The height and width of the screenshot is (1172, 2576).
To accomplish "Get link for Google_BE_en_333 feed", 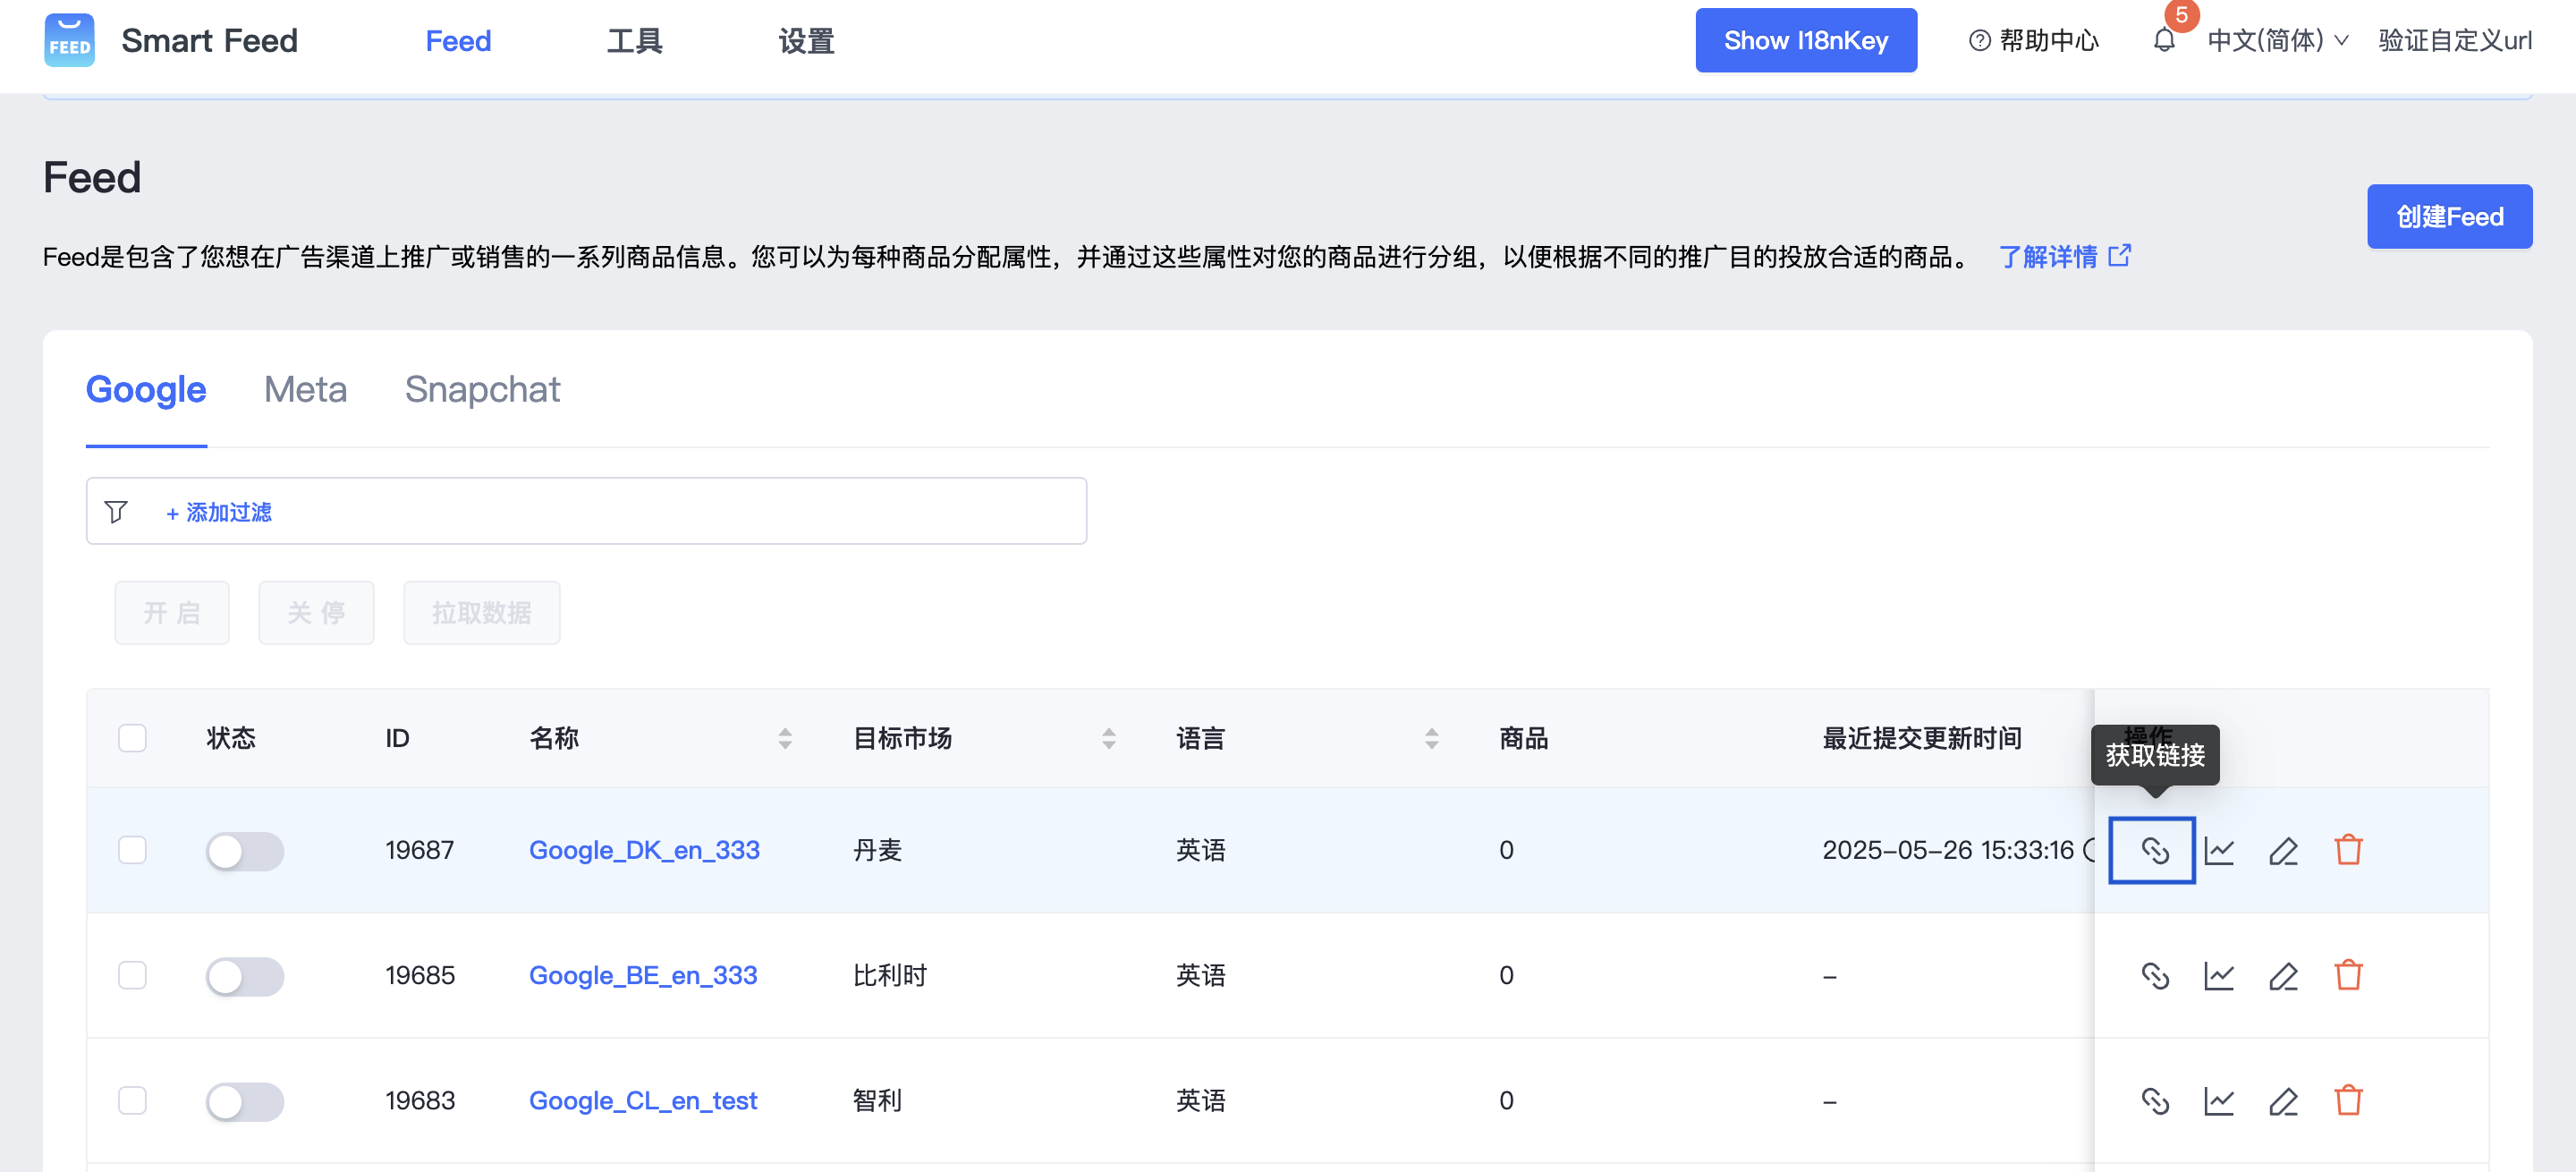I will [x=2154, y=975].
